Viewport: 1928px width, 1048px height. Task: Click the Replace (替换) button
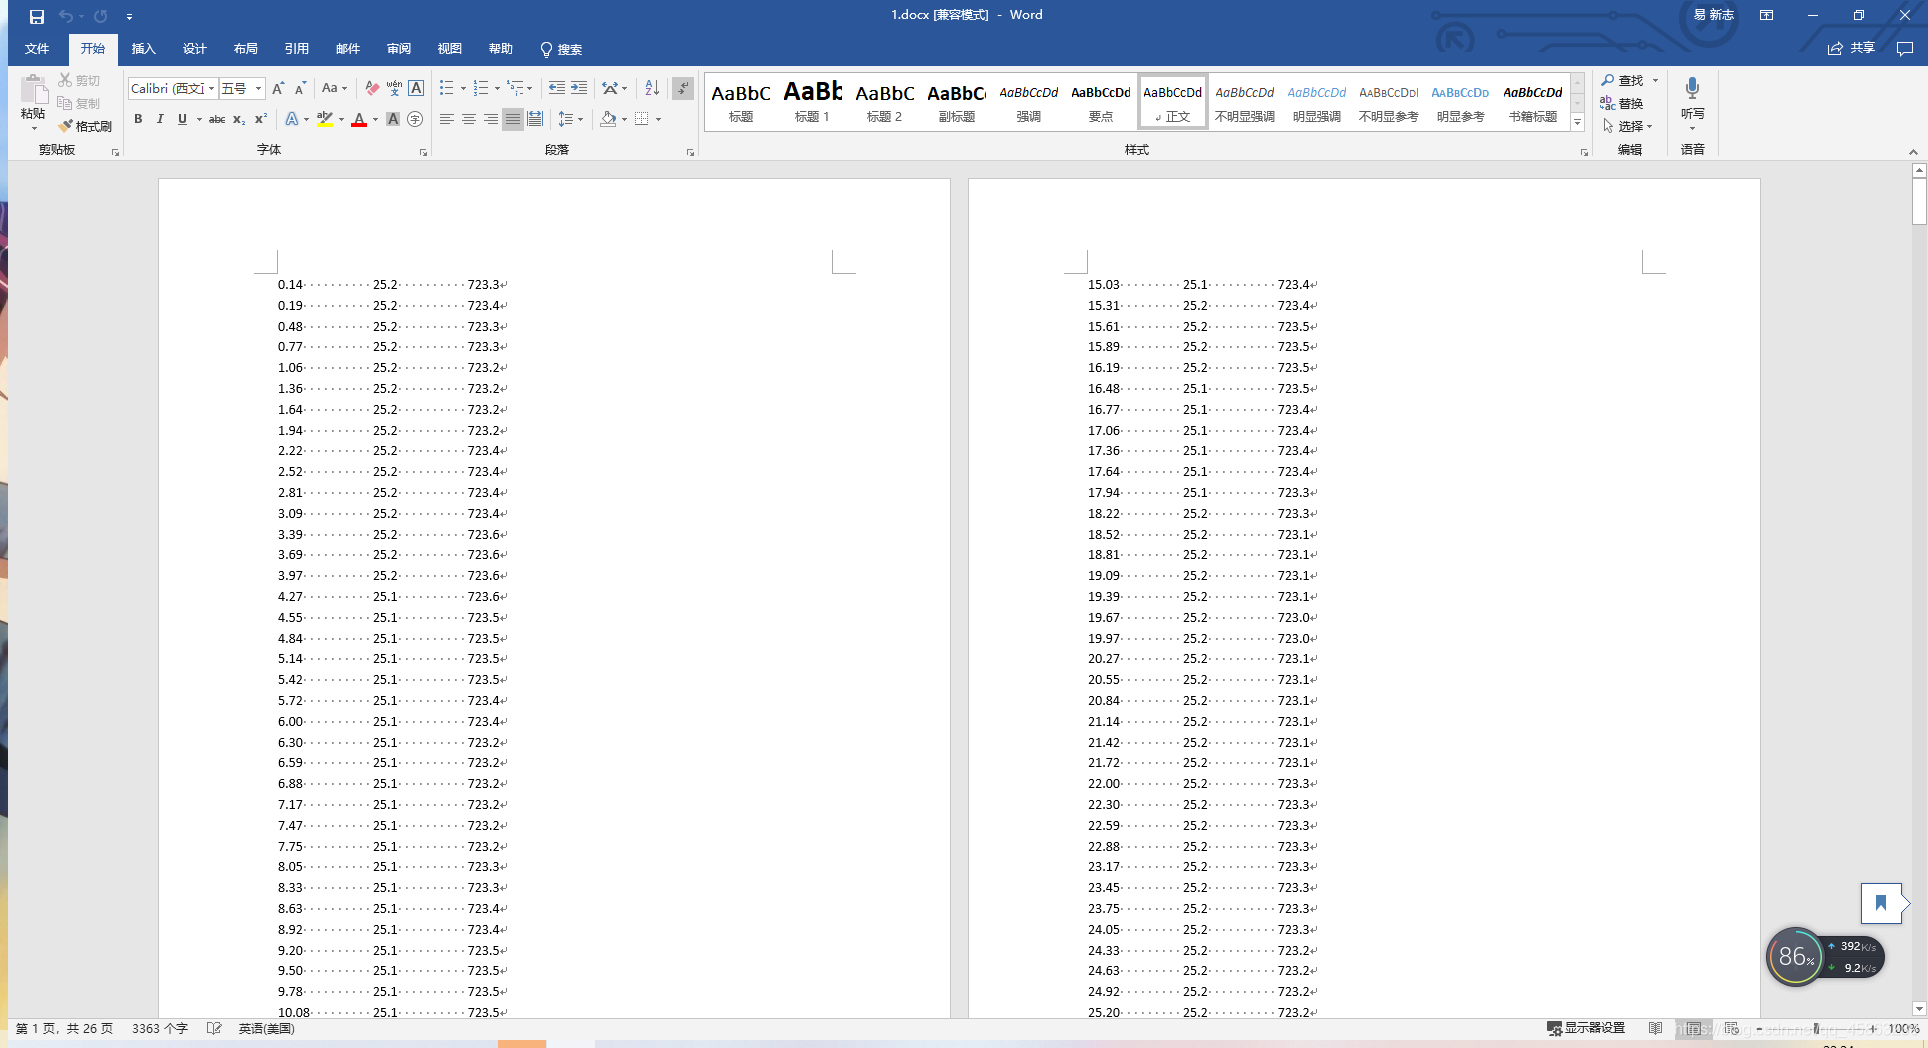pyautogui.click(x=1621, y=103)
